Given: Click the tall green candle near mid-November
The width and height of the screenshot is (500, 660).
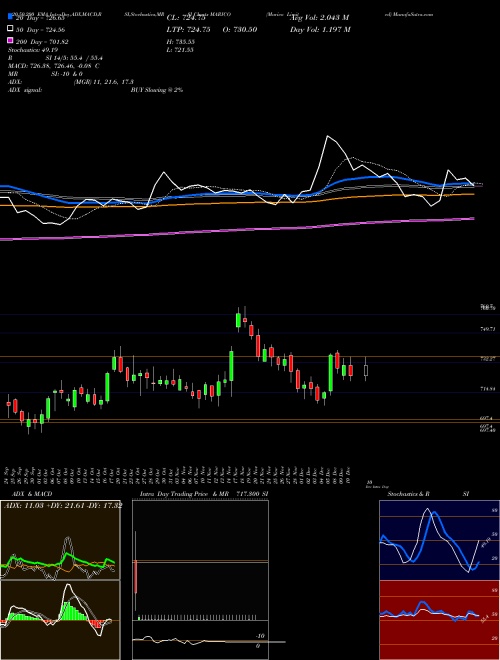Looking at the screenshot, I should point(231,367).
